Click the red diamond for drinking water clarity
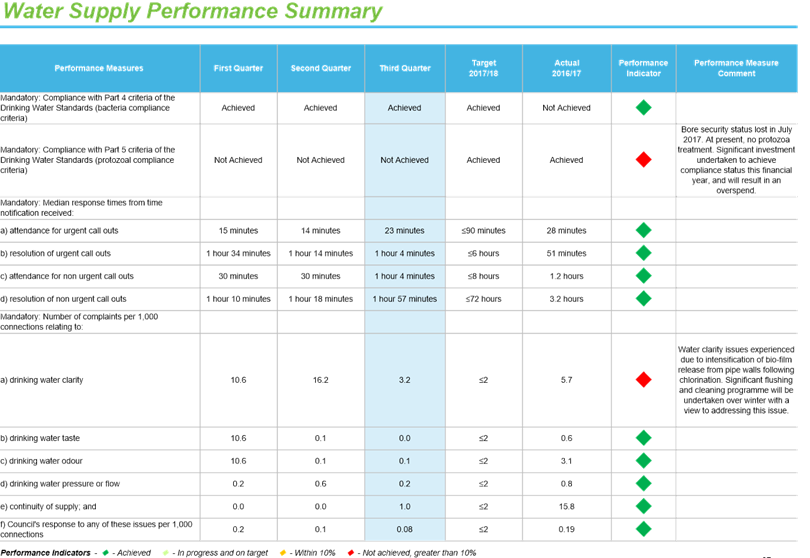This screenshot has width=810, height=558. tap(643, 380)
